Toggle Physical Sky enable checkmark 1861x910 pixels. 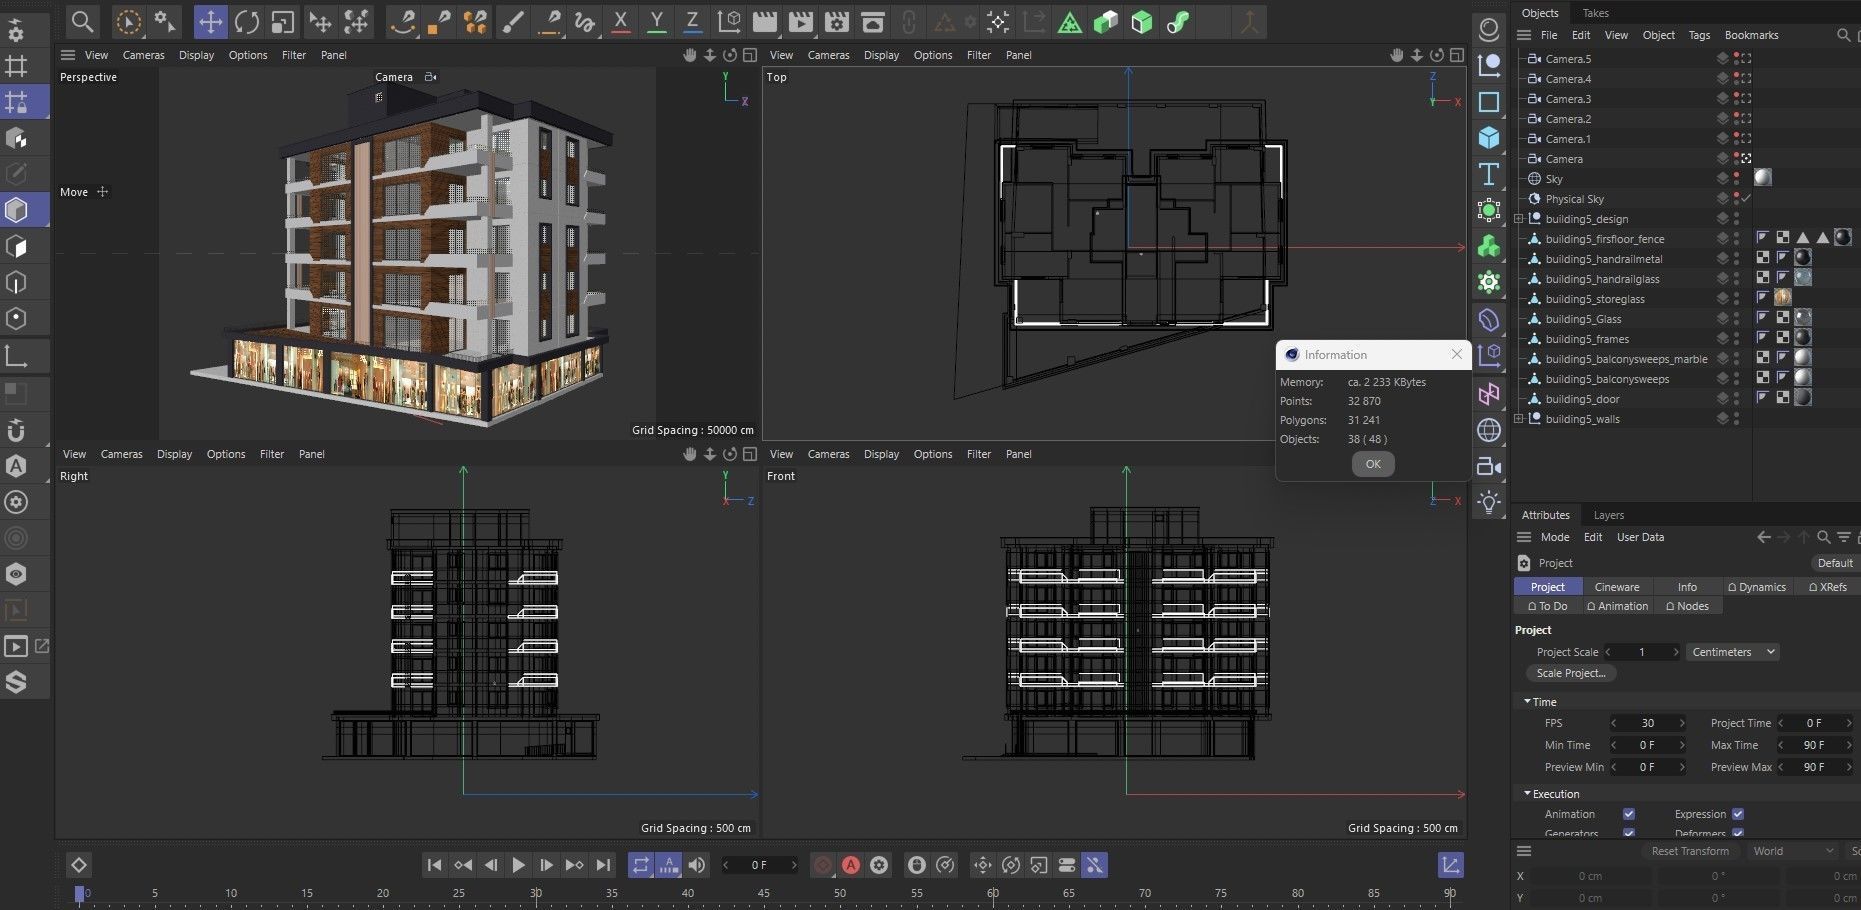click(1747, 199)
